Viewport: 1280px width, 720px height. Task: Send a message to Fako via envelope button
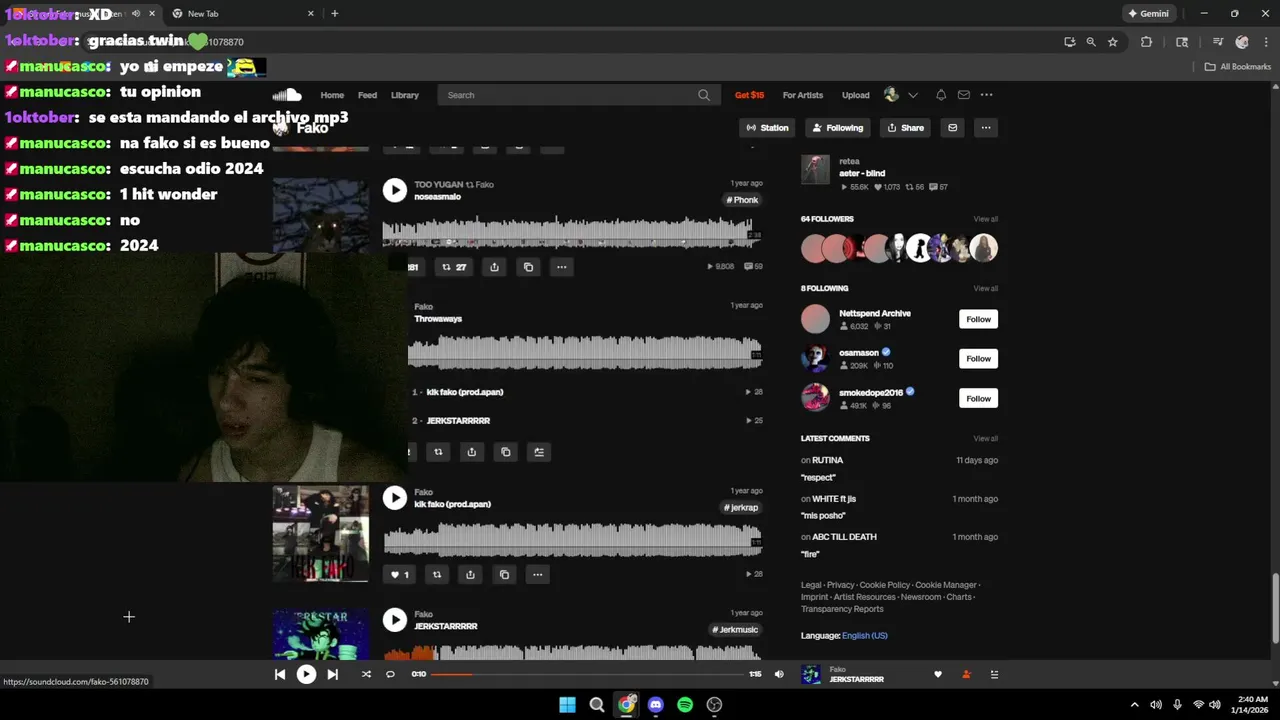952,128
